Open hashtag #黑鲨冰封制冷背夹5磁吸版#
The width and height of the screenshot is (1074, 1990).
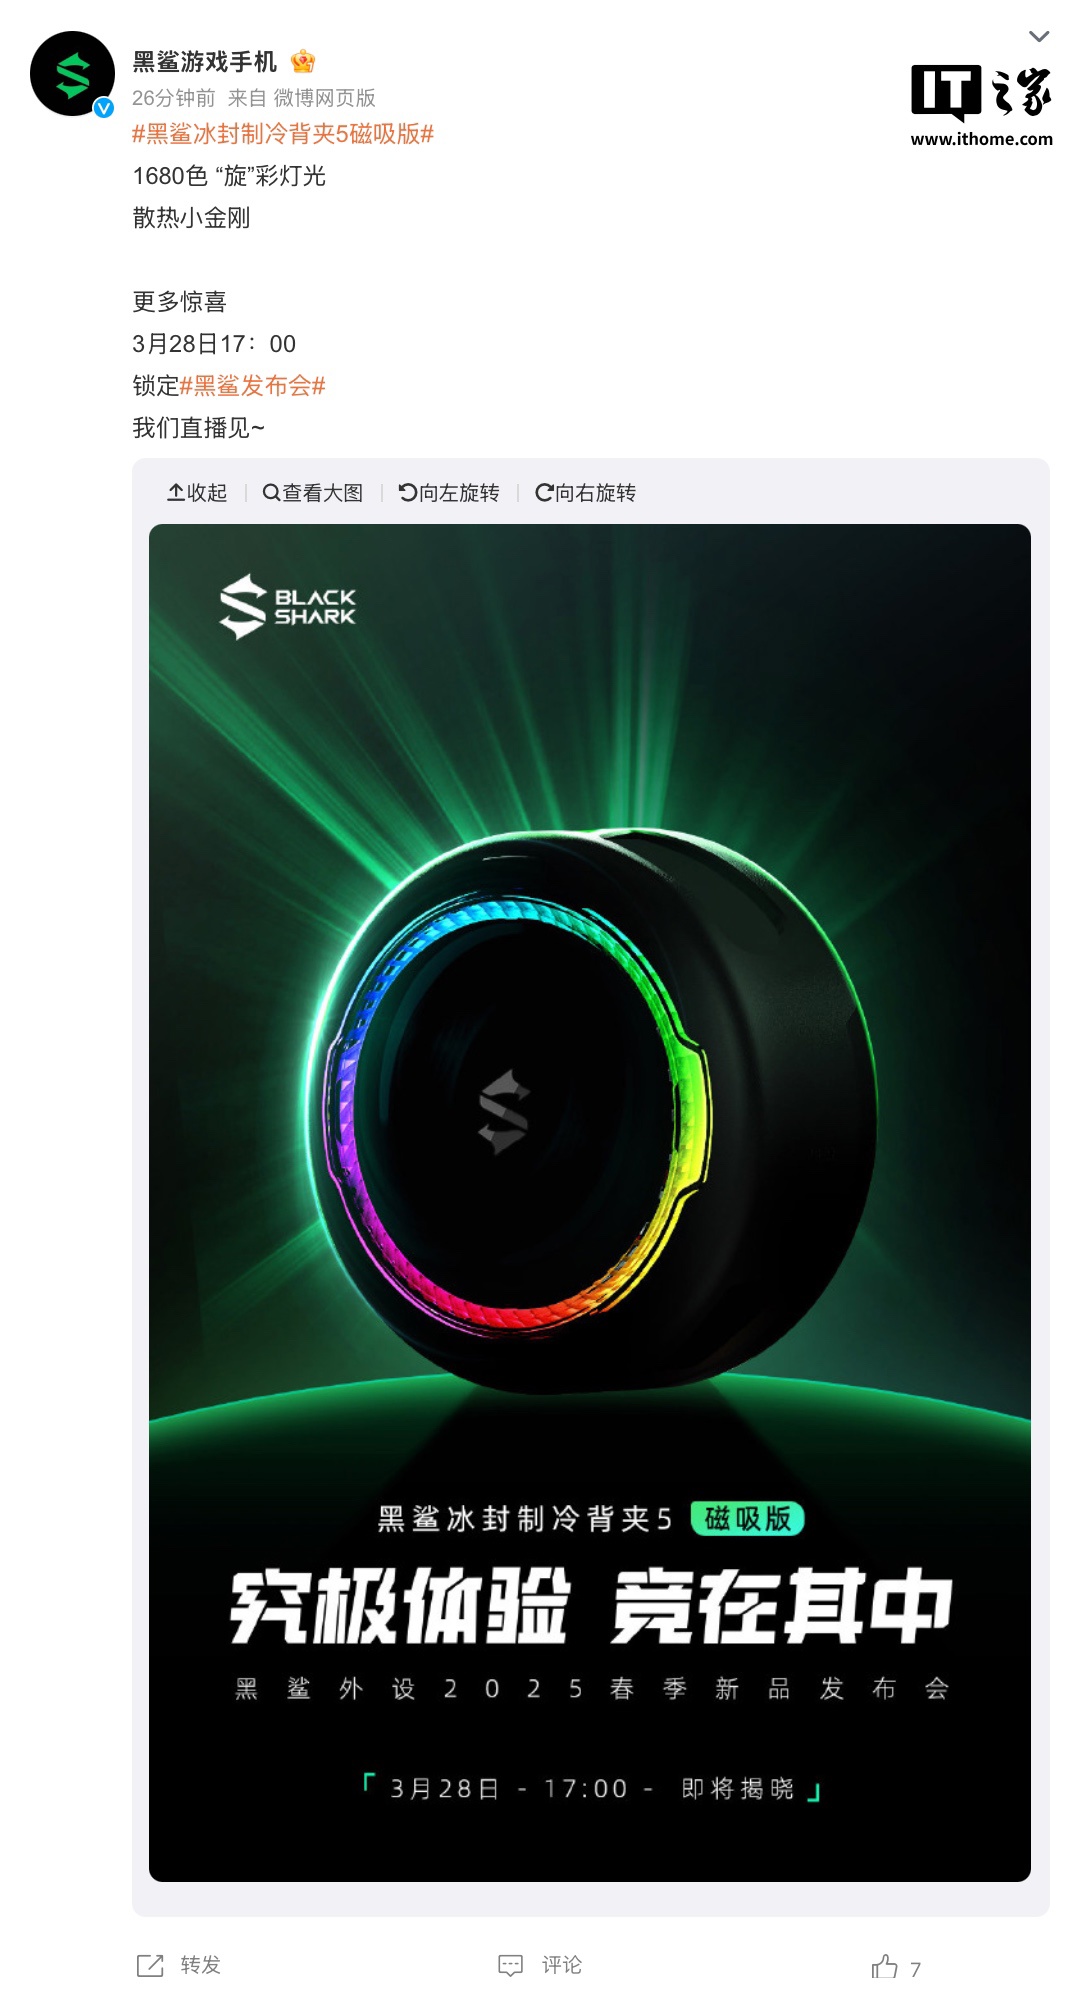pos(283,134)
